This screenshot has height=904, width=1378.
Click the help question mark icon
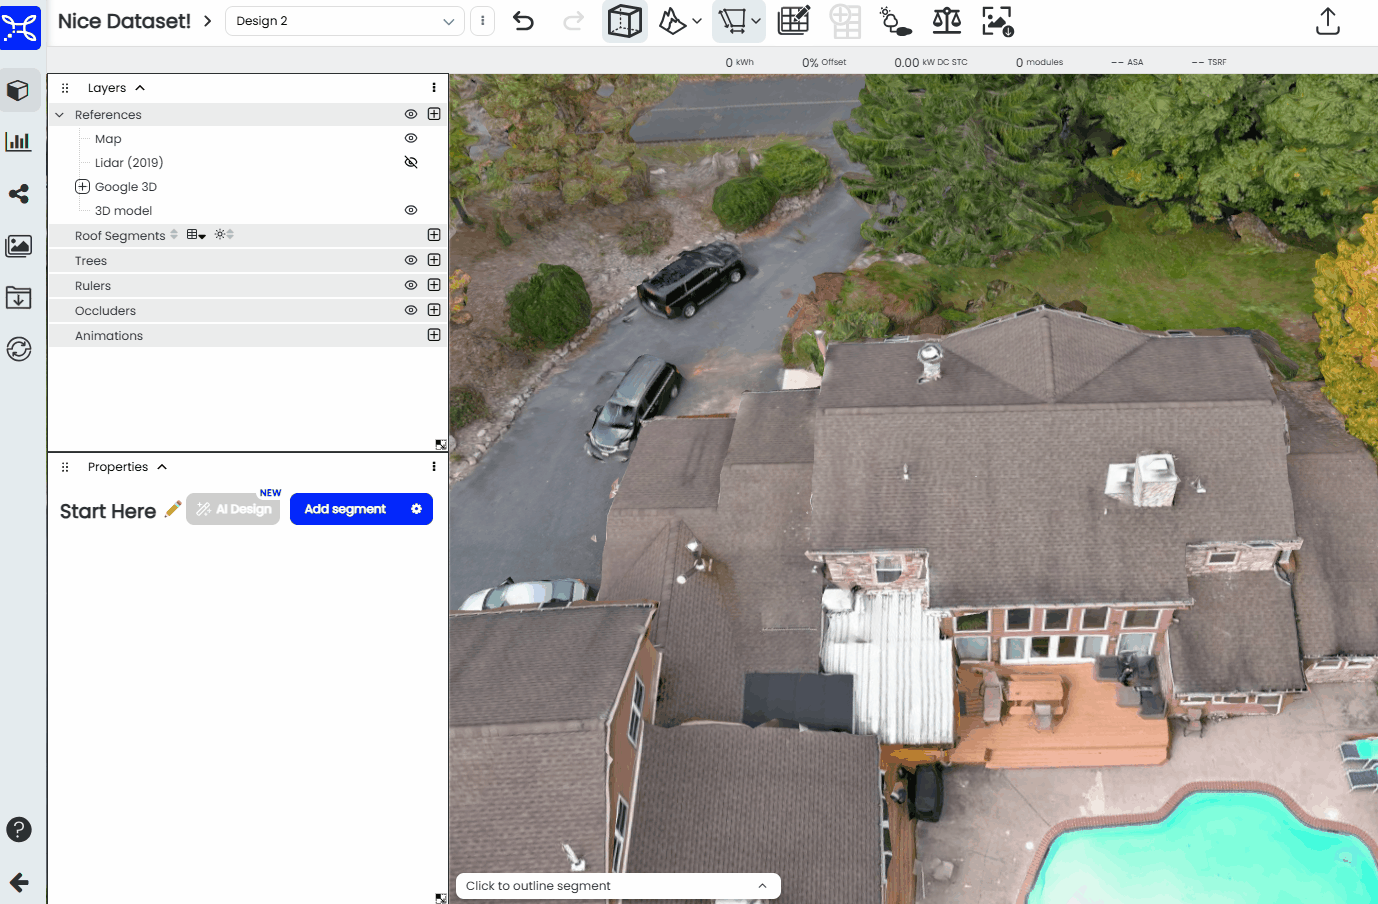(19, 829)
